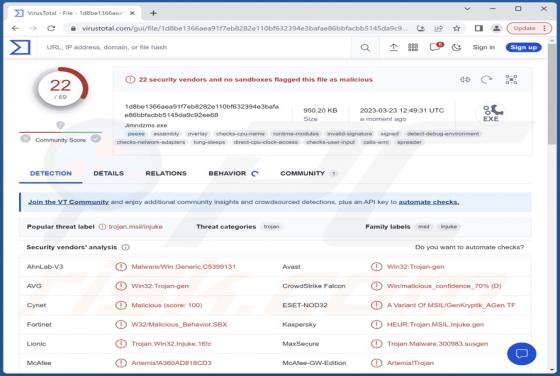Click the Sign up button
560x376 pixels.
[524, 47]
